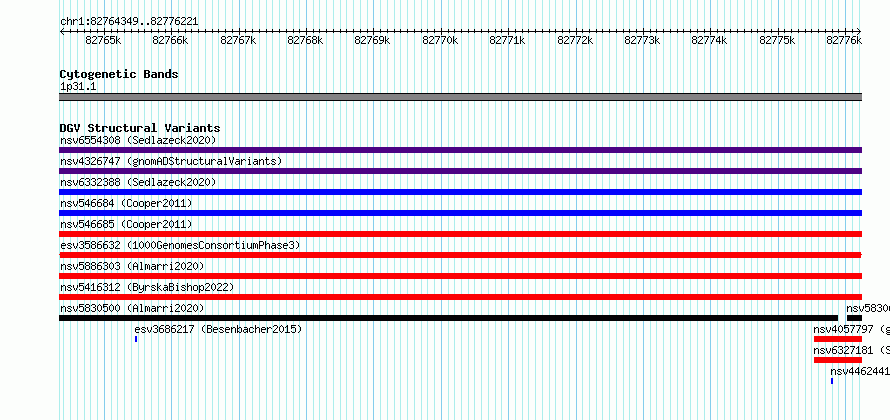This screenshot has height=420, width=890.
Task: Click the 82765k ruler tick label
Action: [103, 40]
